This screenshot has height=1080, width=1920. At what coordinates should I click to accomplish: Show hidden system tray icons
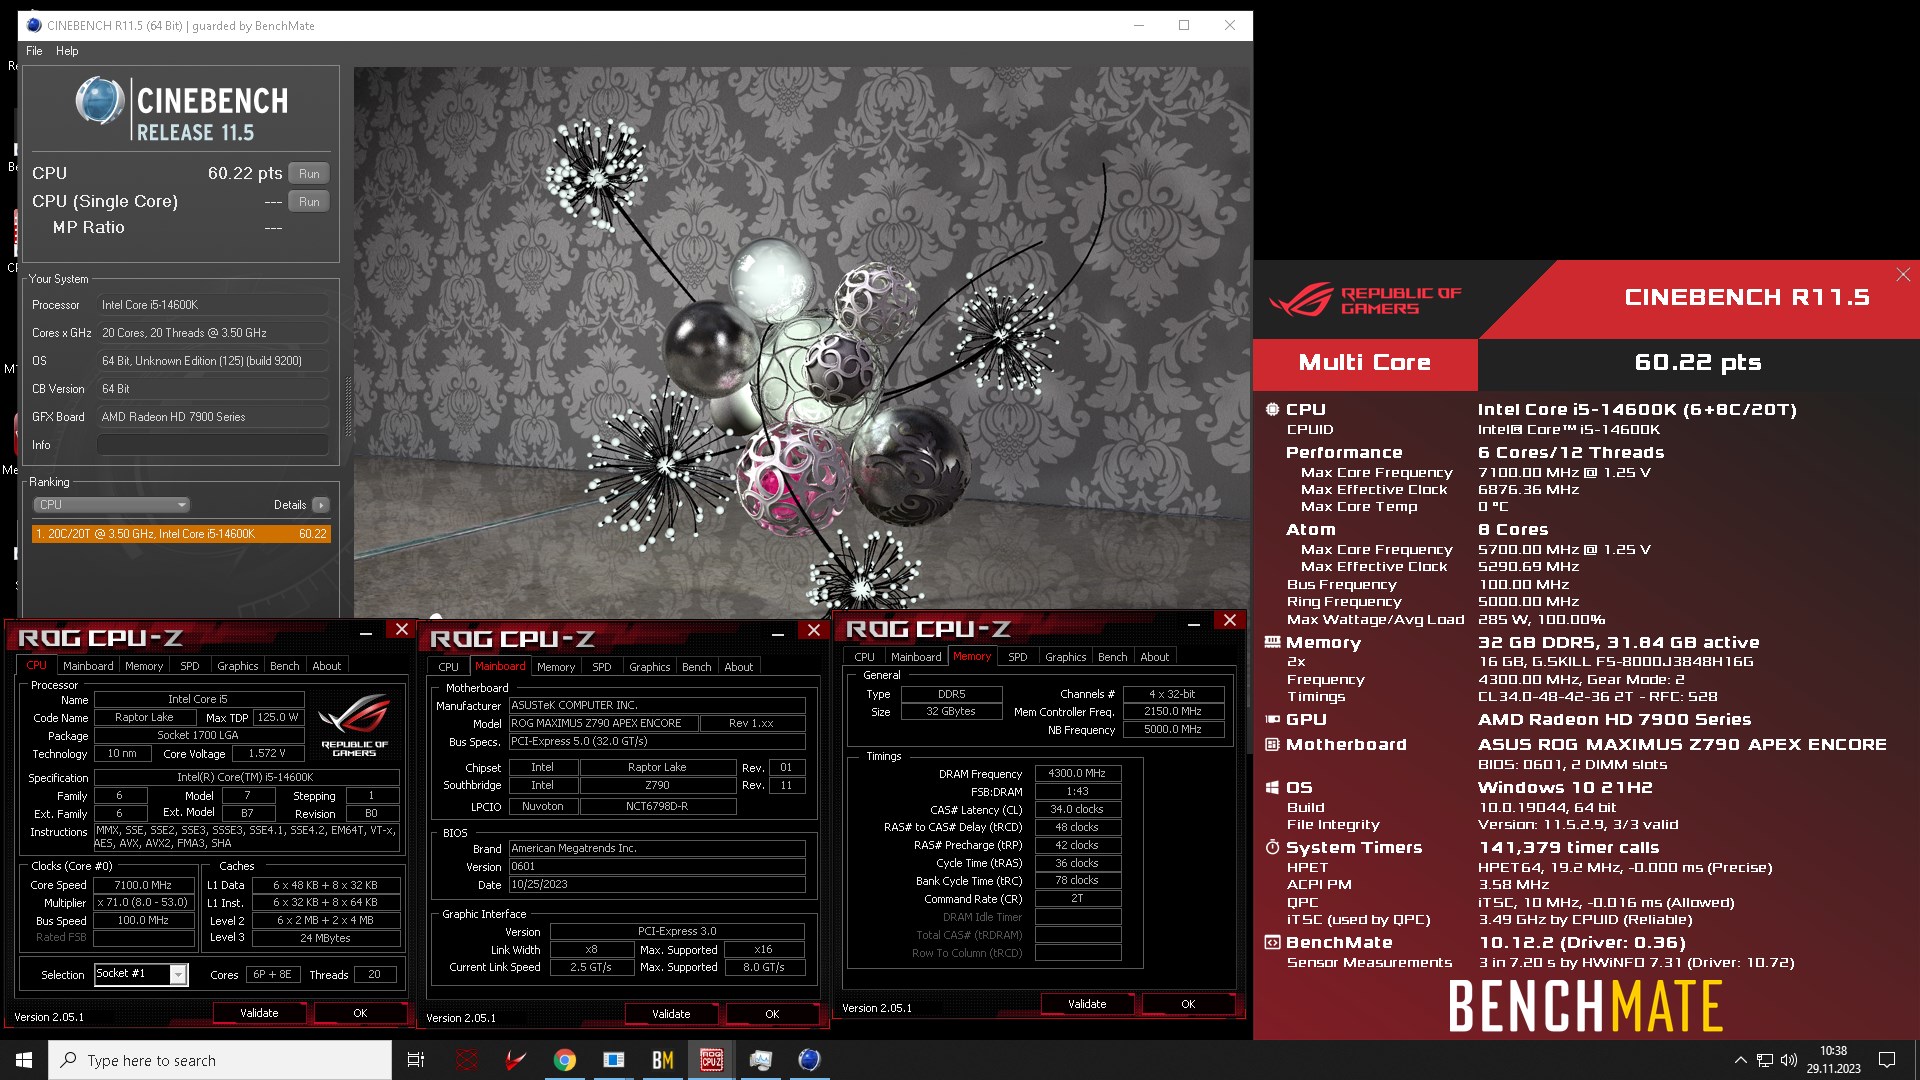pos(1740,1060)
